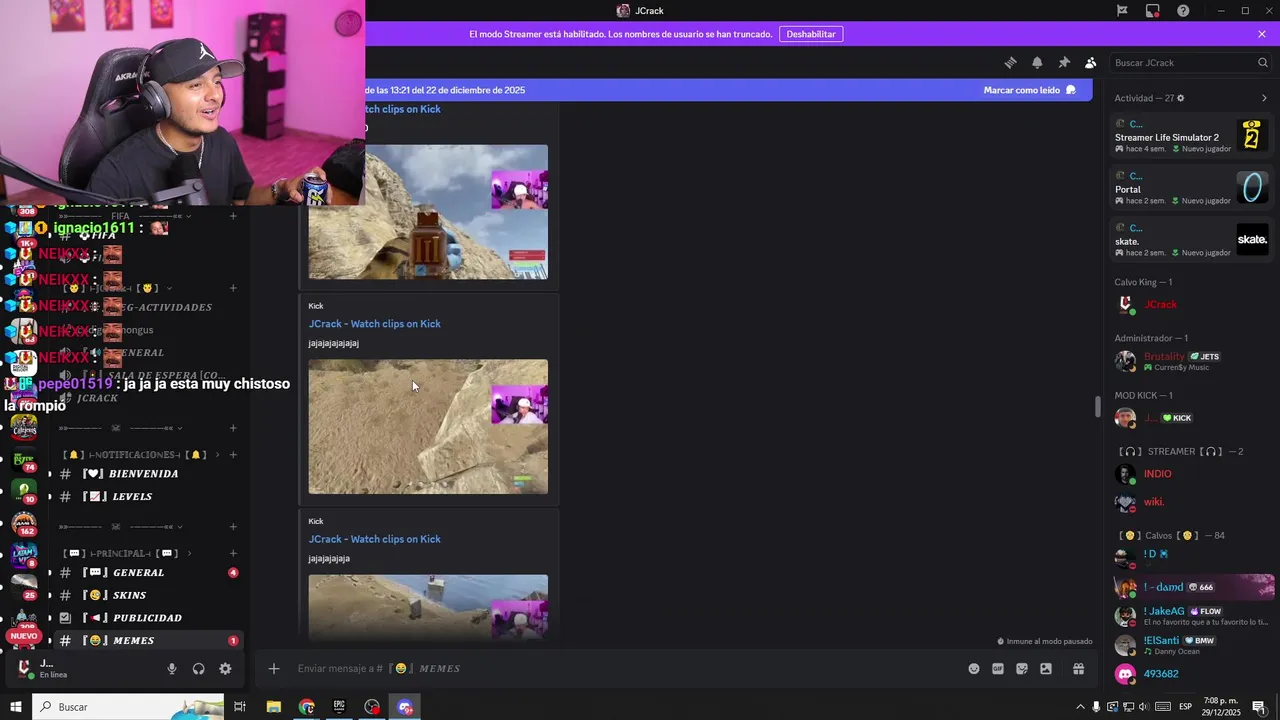The image size is (1280, 720).
Task: Open server icon with 25 badge
Action: (23, 585)
